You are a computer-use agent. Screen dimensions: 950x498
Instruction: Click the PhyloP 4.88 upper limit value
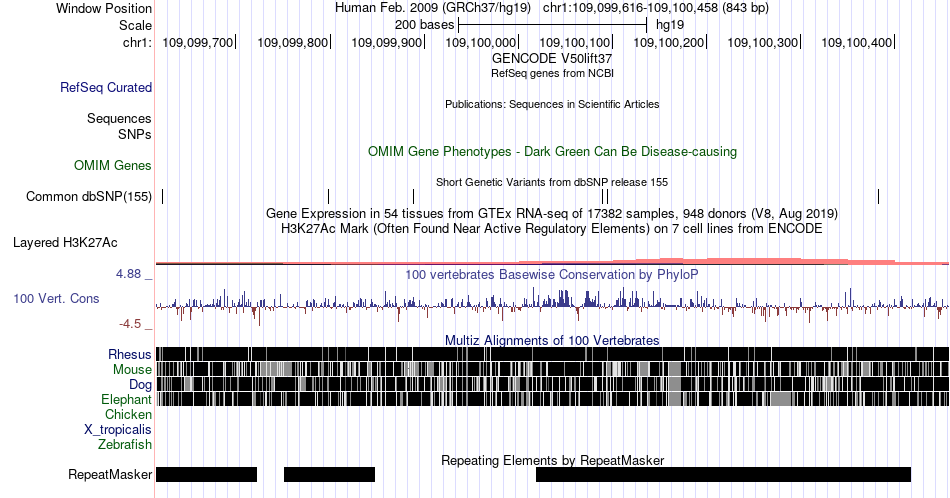click(x=128, y=274)
